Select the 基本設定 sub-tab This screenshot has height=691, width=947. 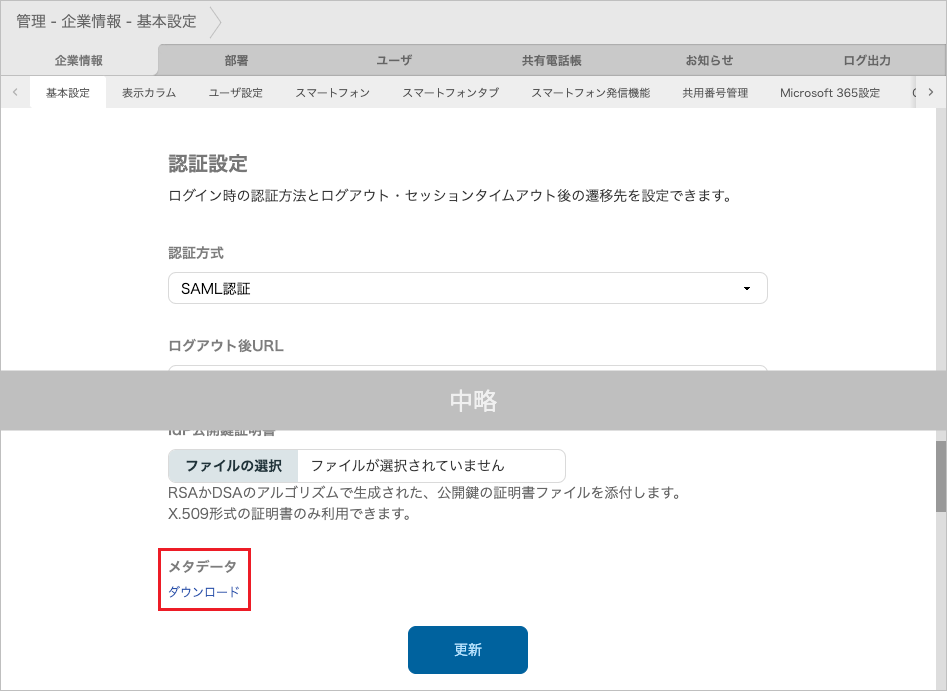[68, 93]
